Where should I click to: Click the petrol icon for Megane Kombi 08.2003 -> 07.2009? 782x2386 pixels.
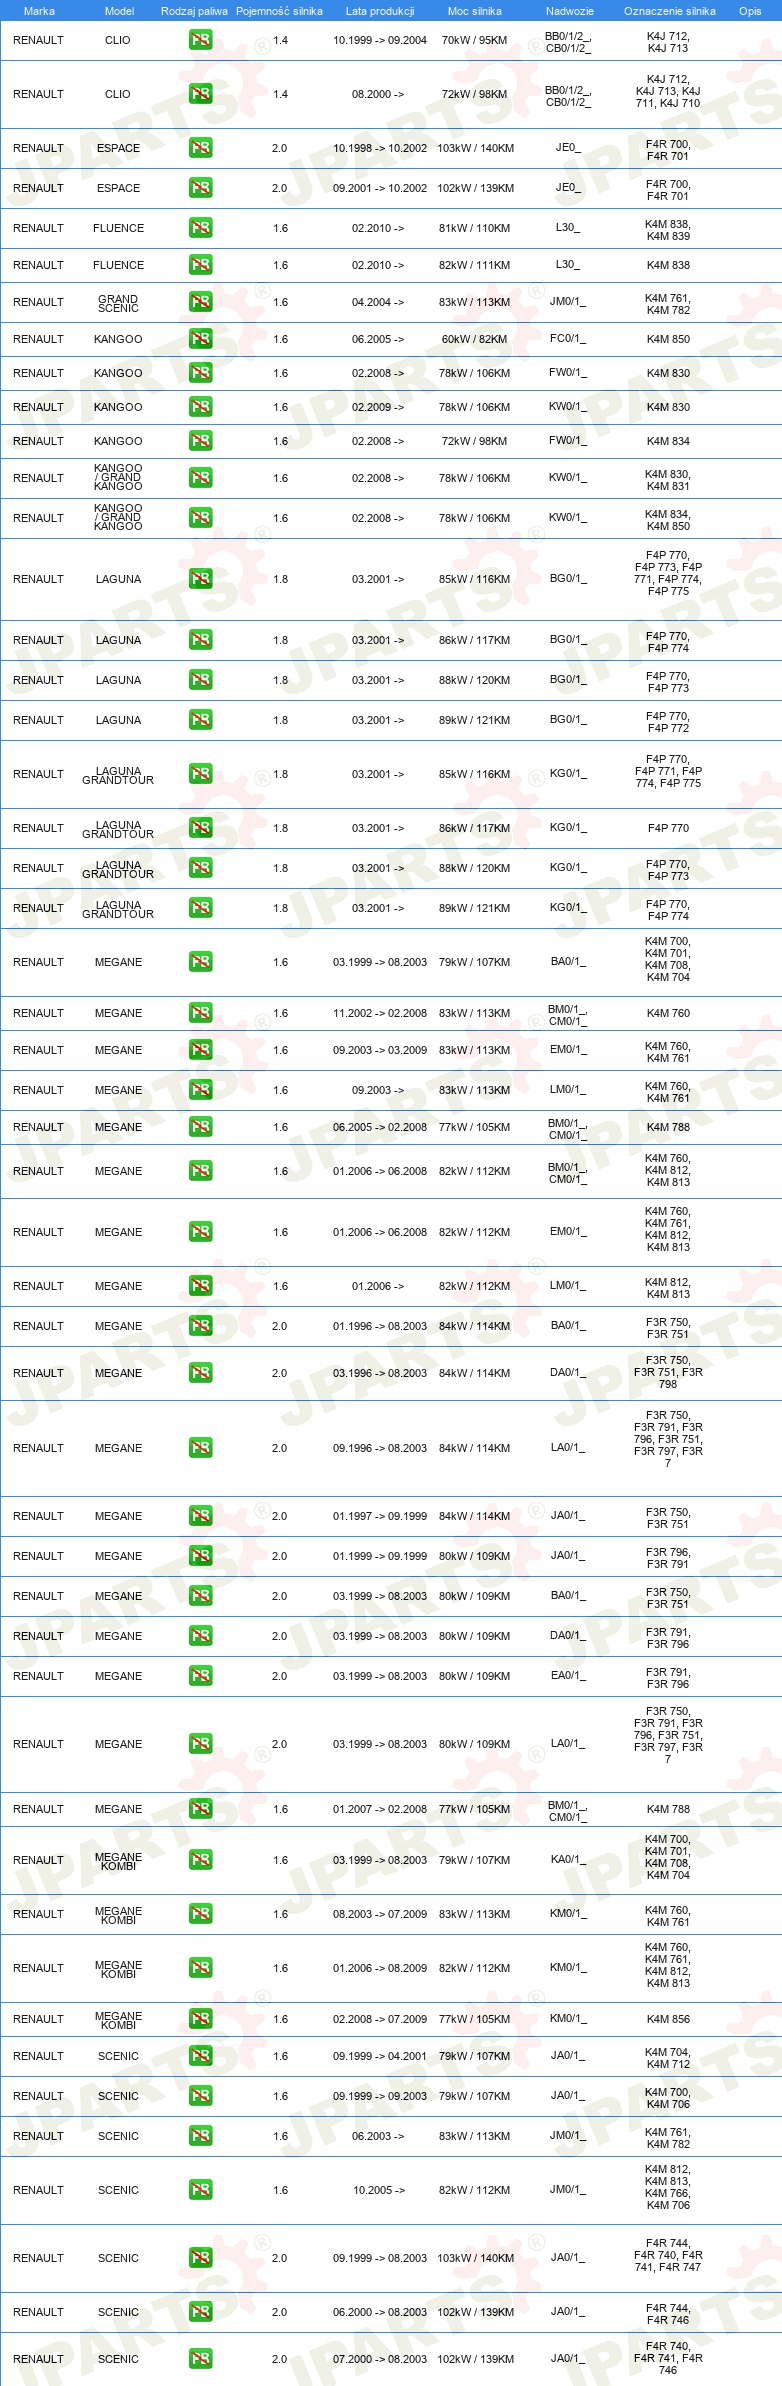point(201,1915)
